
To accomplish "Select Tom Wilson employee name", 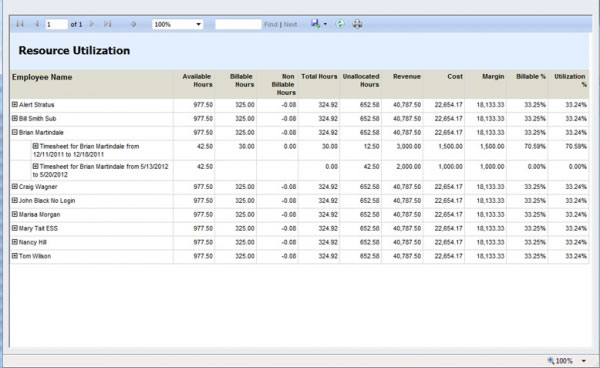I will [35, 256].
